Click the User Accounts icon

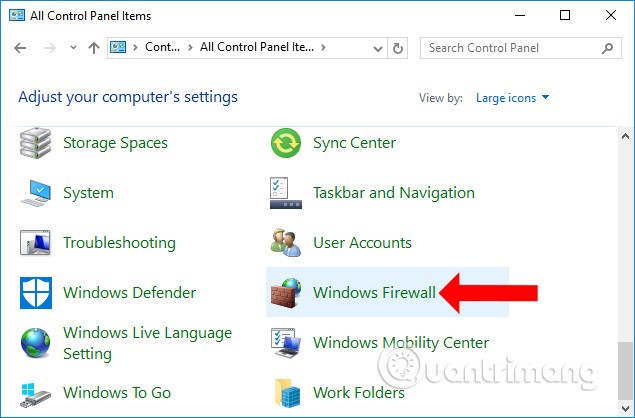tap(286, 243)
